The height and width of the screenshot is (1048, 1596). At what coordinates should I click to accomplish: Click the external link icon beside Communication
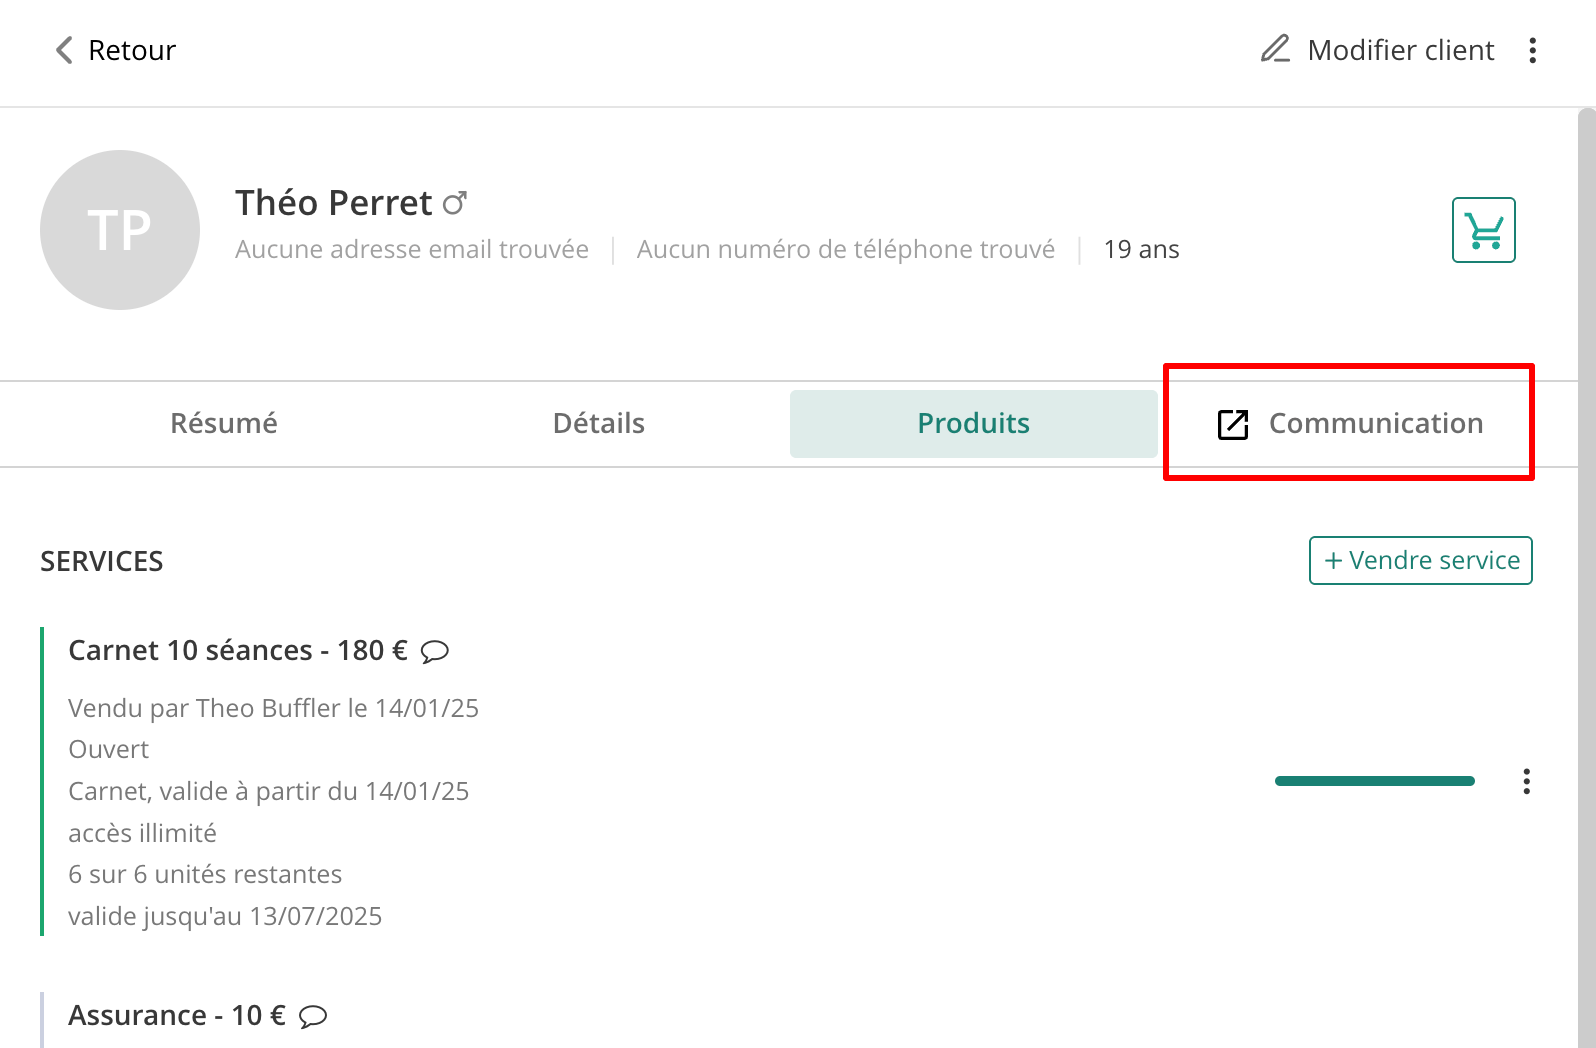coord(1233,424)
